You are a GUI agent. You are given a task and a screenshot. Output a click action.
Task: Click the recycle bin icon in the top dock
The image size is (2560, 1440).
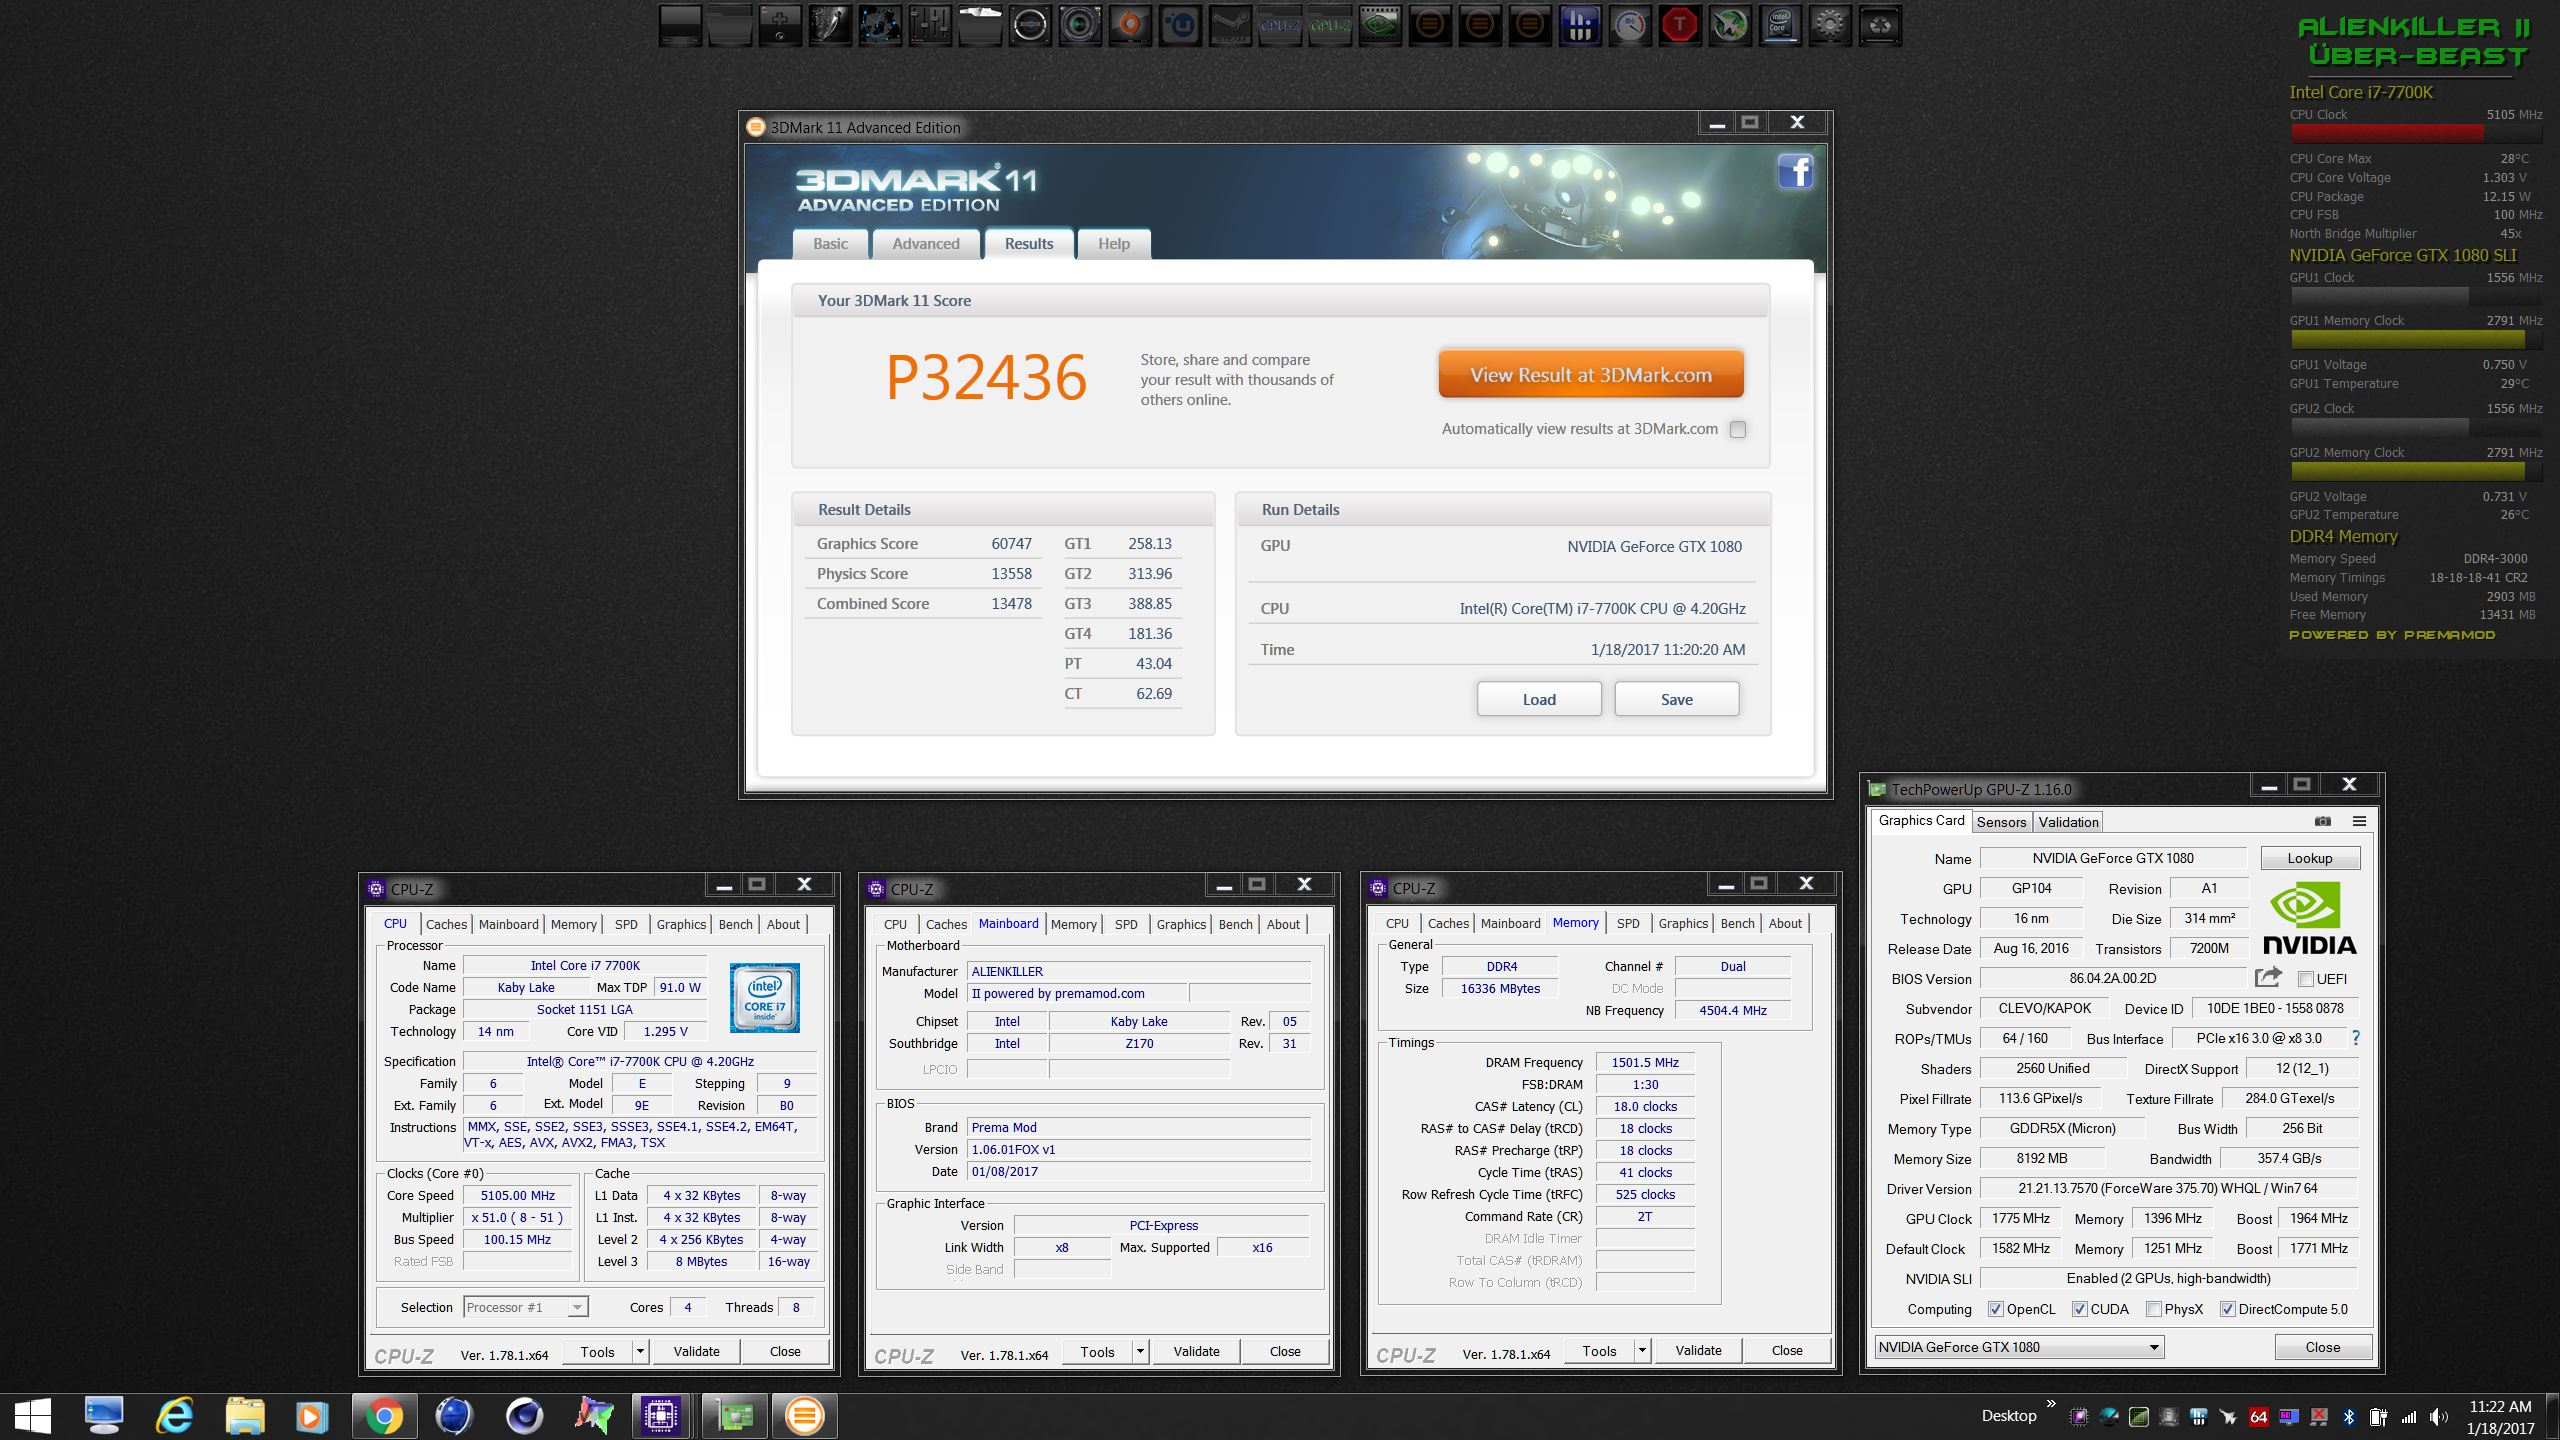tap(1879, 26)
